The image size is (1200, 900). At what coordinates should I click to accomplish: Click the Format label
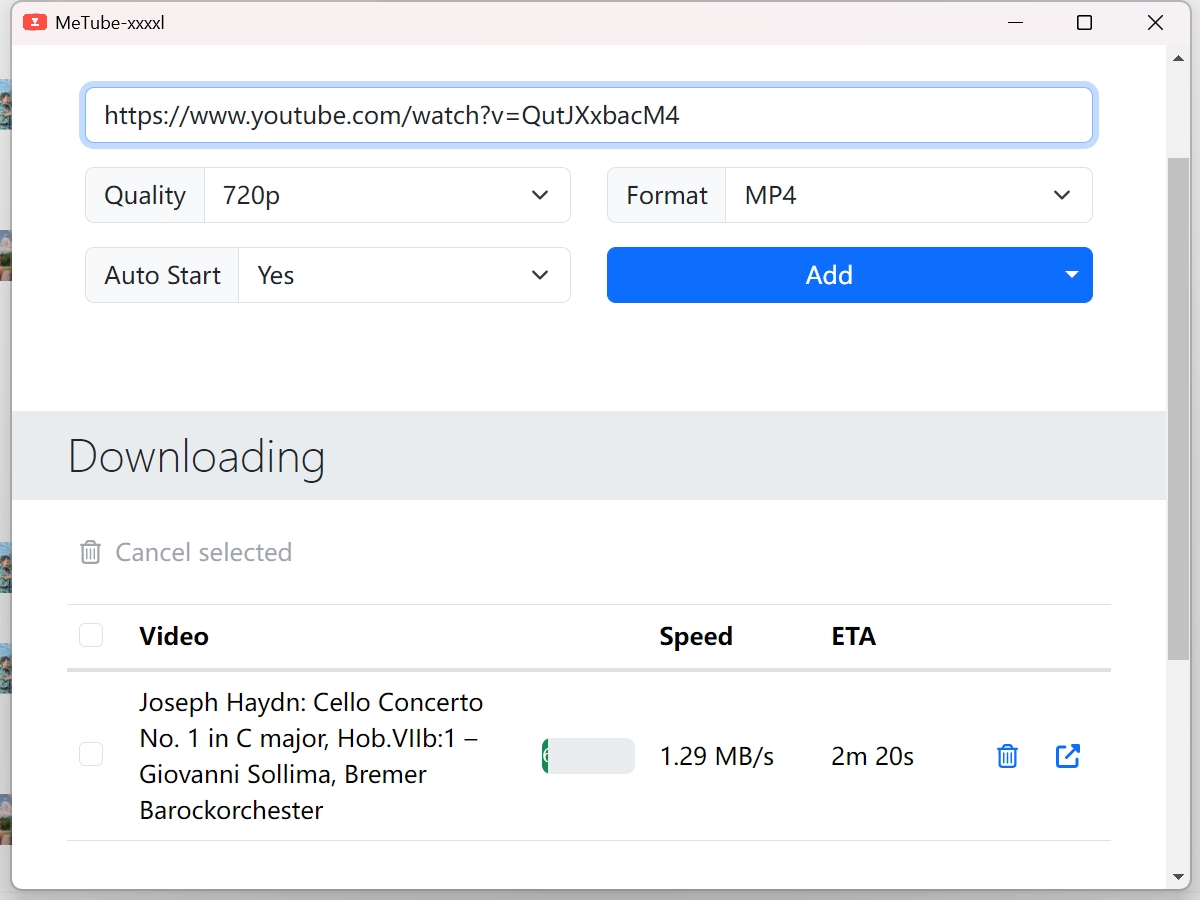667,195
